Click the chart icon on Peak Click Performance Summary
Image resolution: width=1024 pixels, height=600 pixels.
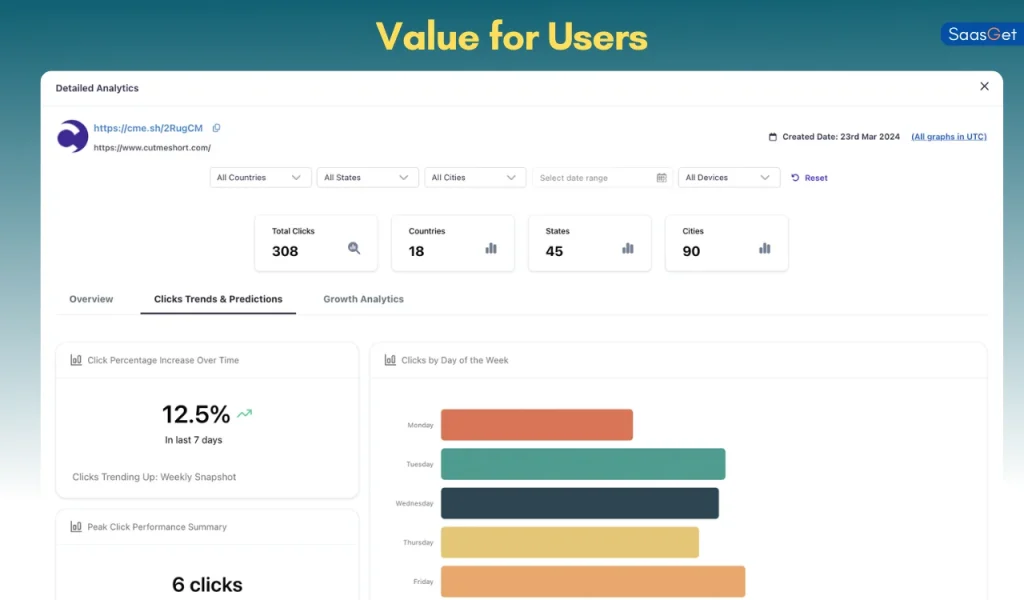[75, 527]
